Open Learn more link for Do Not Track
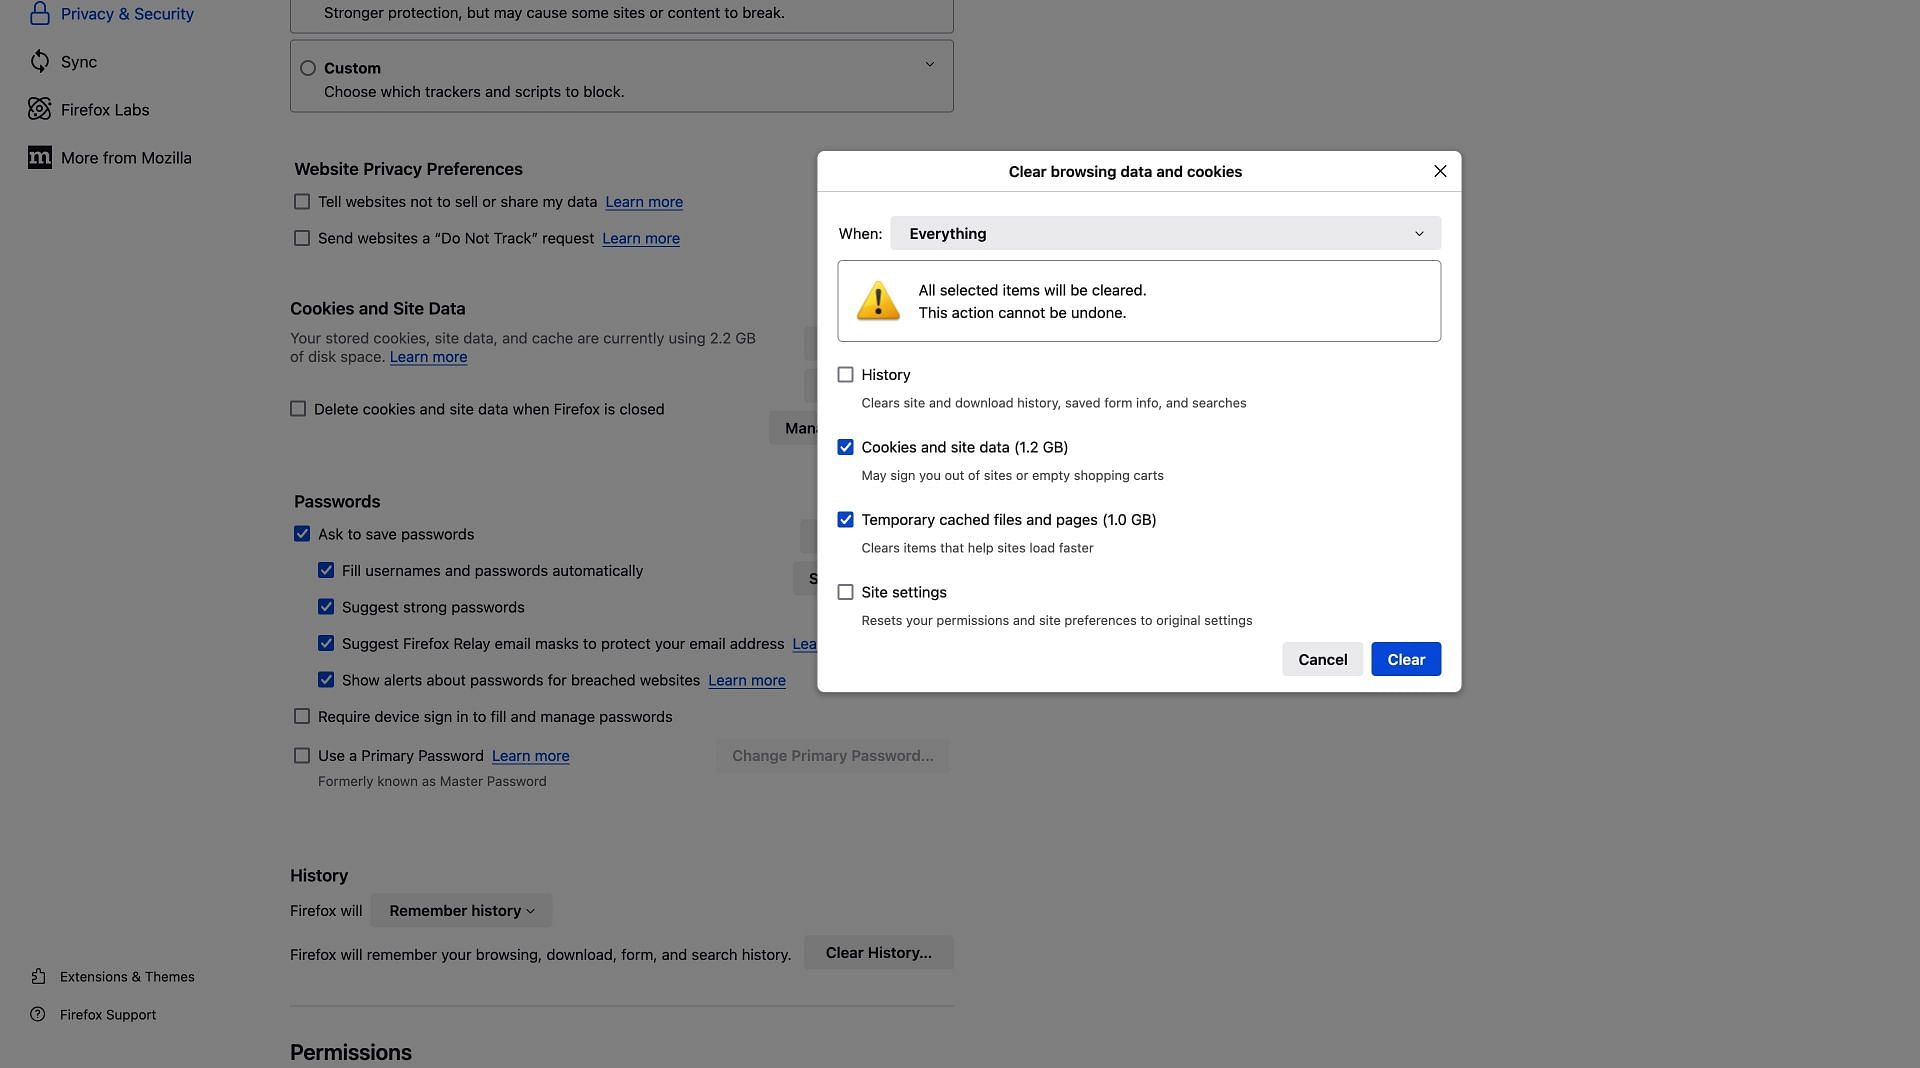Image resolution: width=1920 pixels, height=1068 pixels. click(641, 238)
